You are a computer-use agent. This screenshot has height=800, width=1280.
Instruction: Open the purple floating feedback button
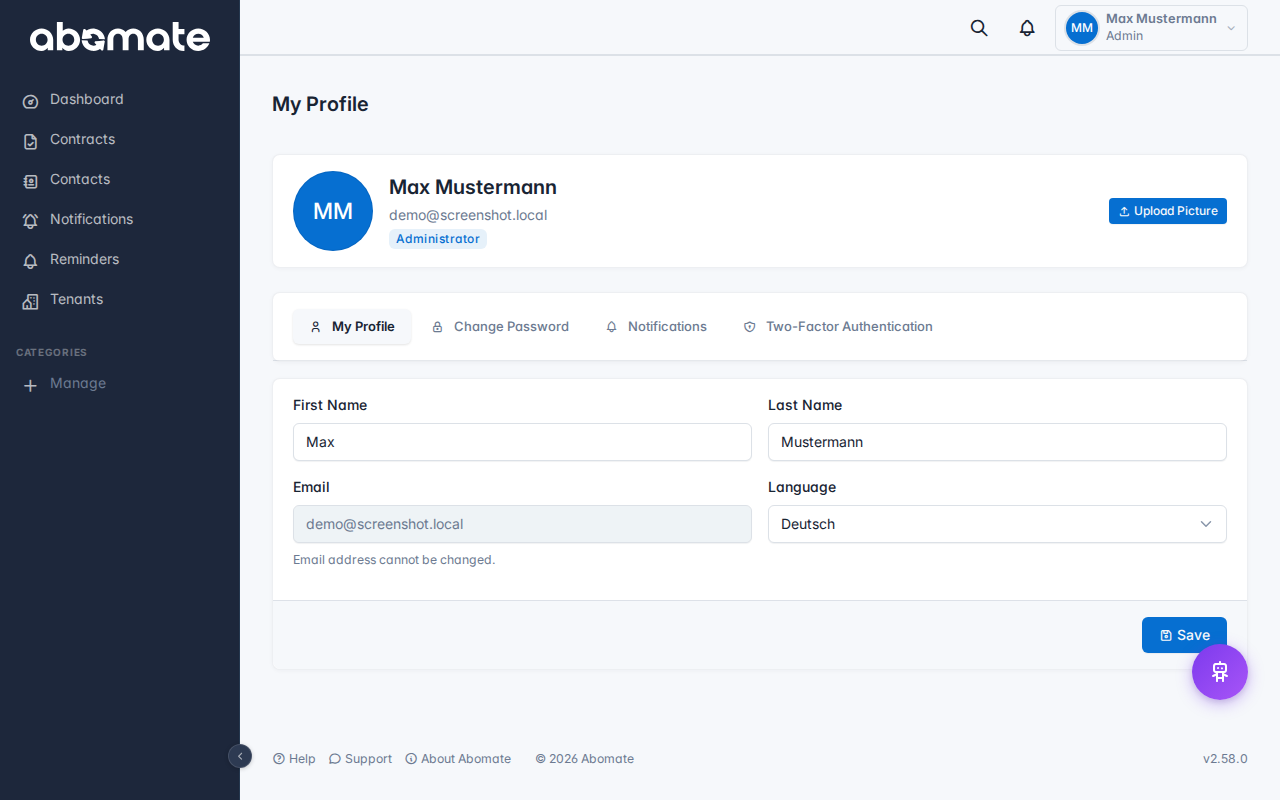(1219, 671)
